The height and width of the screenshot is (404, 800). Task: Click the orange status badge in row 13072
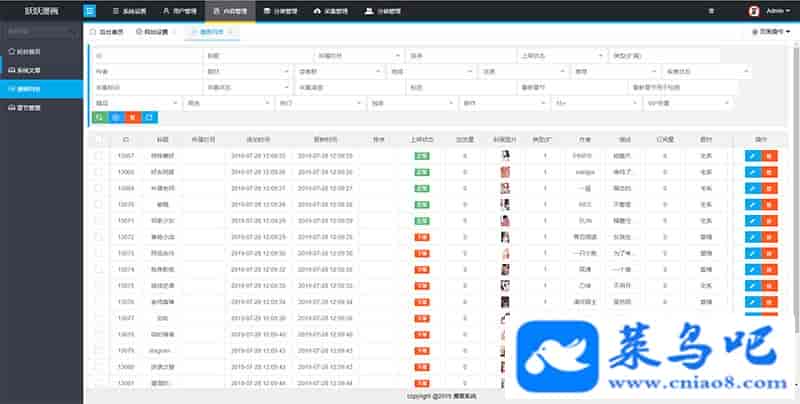tap(422, 237)
